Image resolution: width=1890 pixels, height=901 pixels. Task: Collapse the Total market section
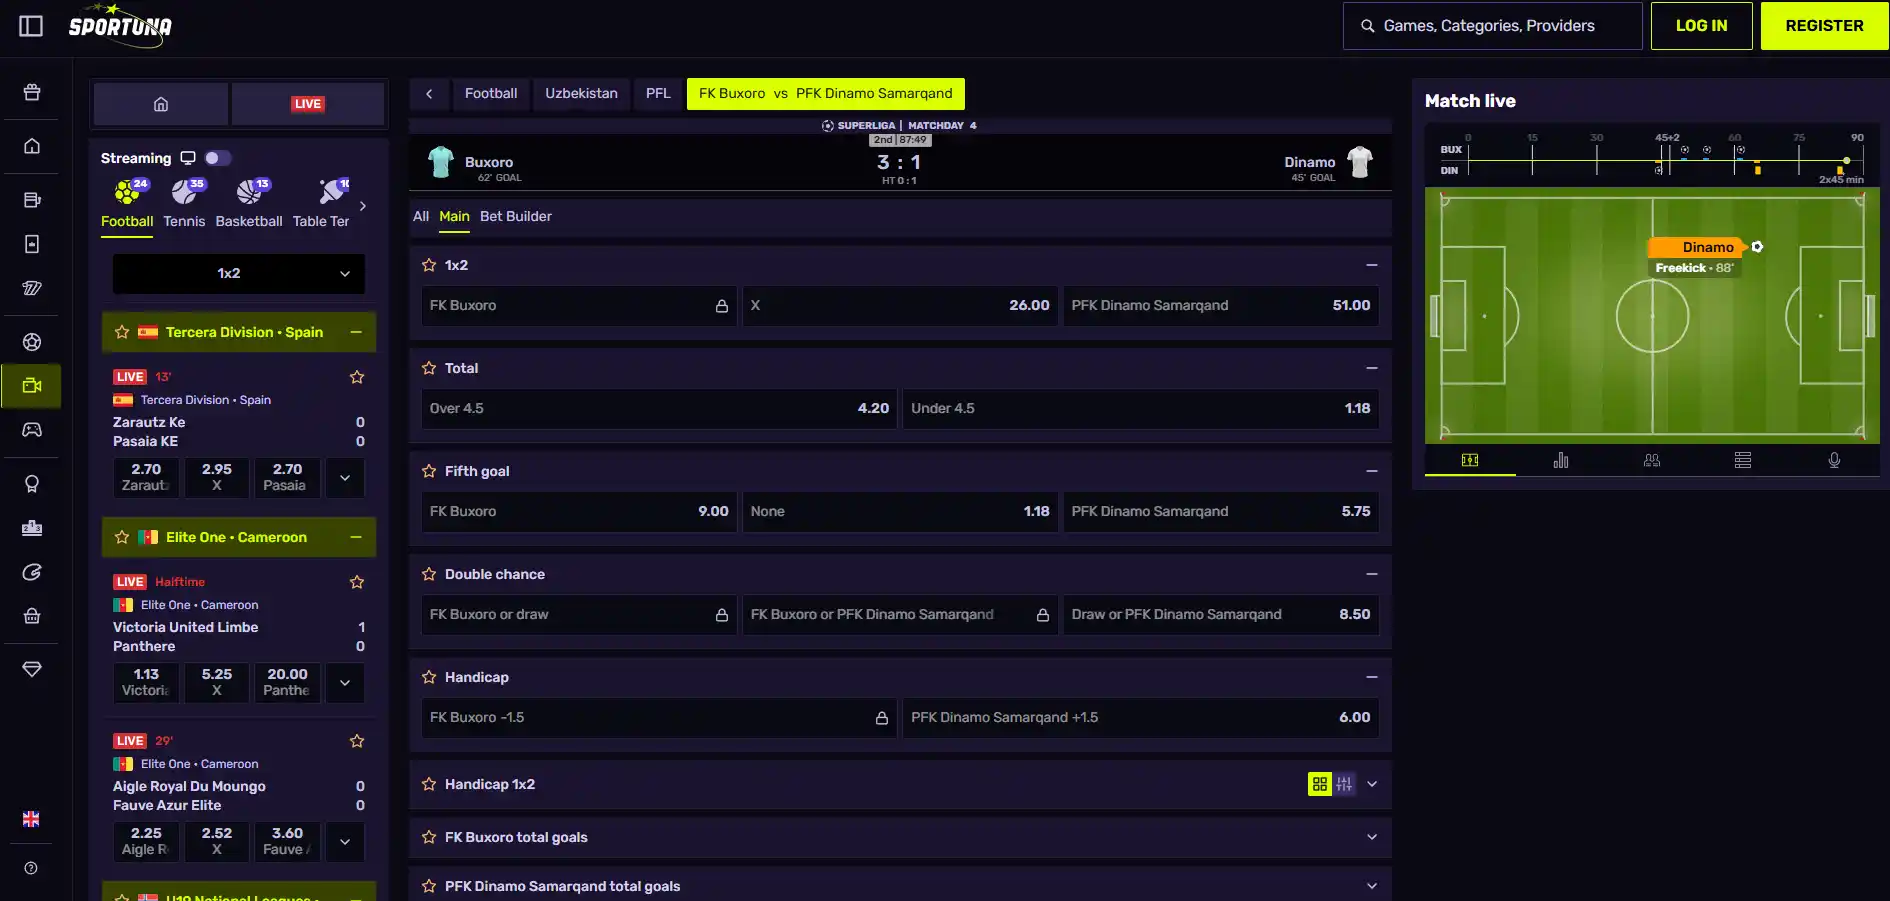(1372, 368)
